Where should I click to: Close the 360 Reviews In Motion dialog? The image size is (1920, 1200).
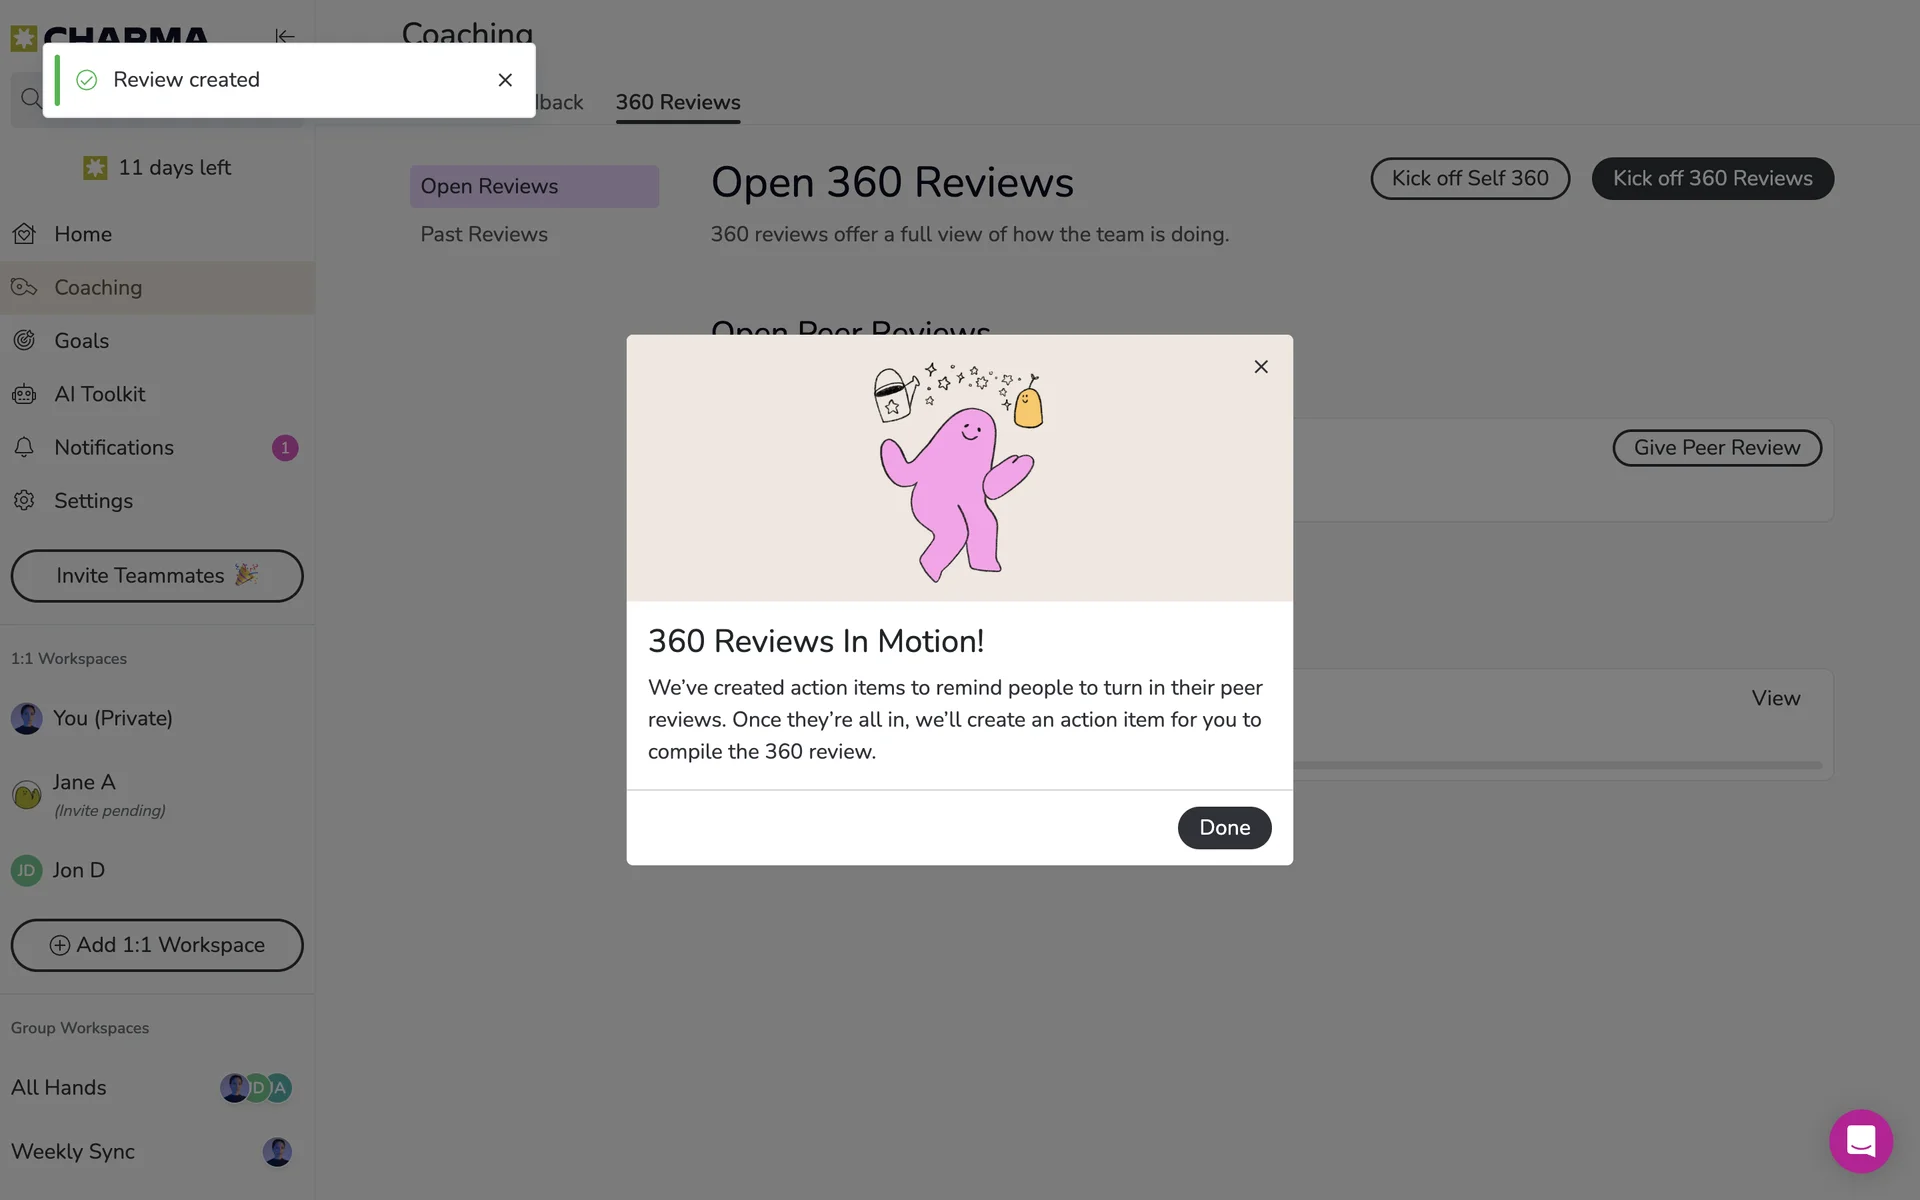[1260, 367]
